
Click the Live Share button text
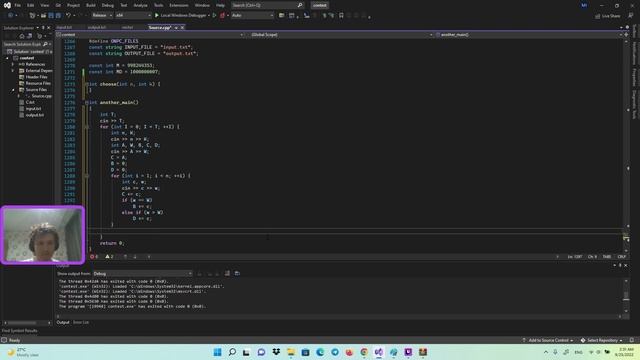click(611, 16)
